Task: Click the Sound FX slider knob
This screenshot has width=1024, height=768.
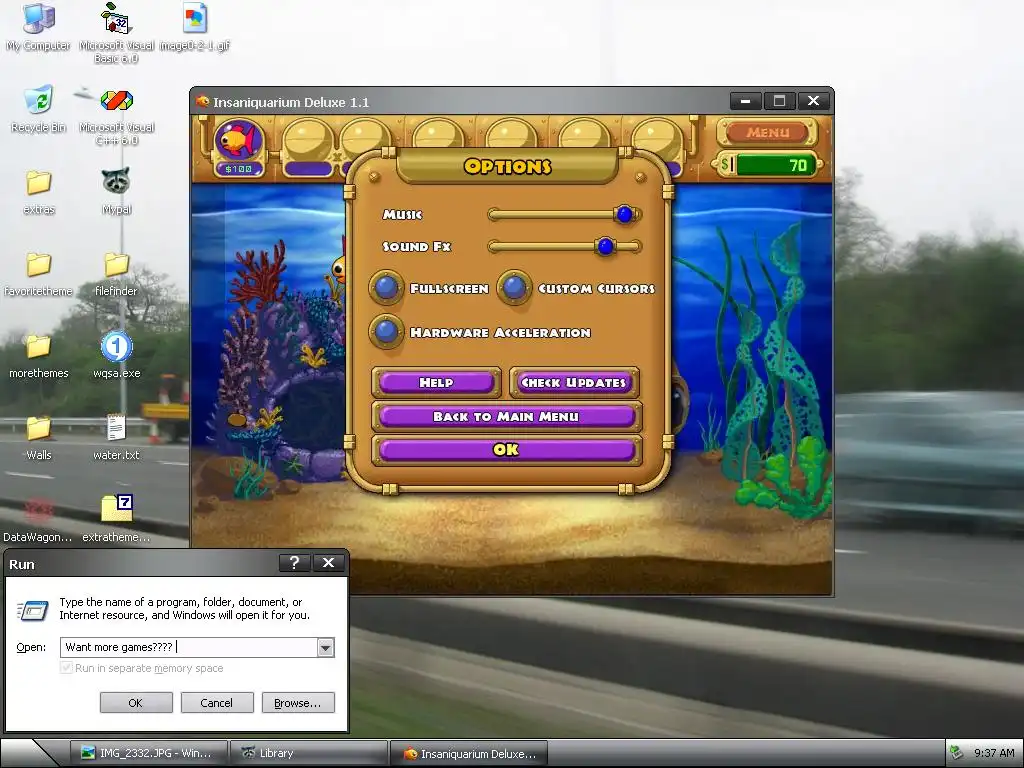Action: tap(605, 246)
